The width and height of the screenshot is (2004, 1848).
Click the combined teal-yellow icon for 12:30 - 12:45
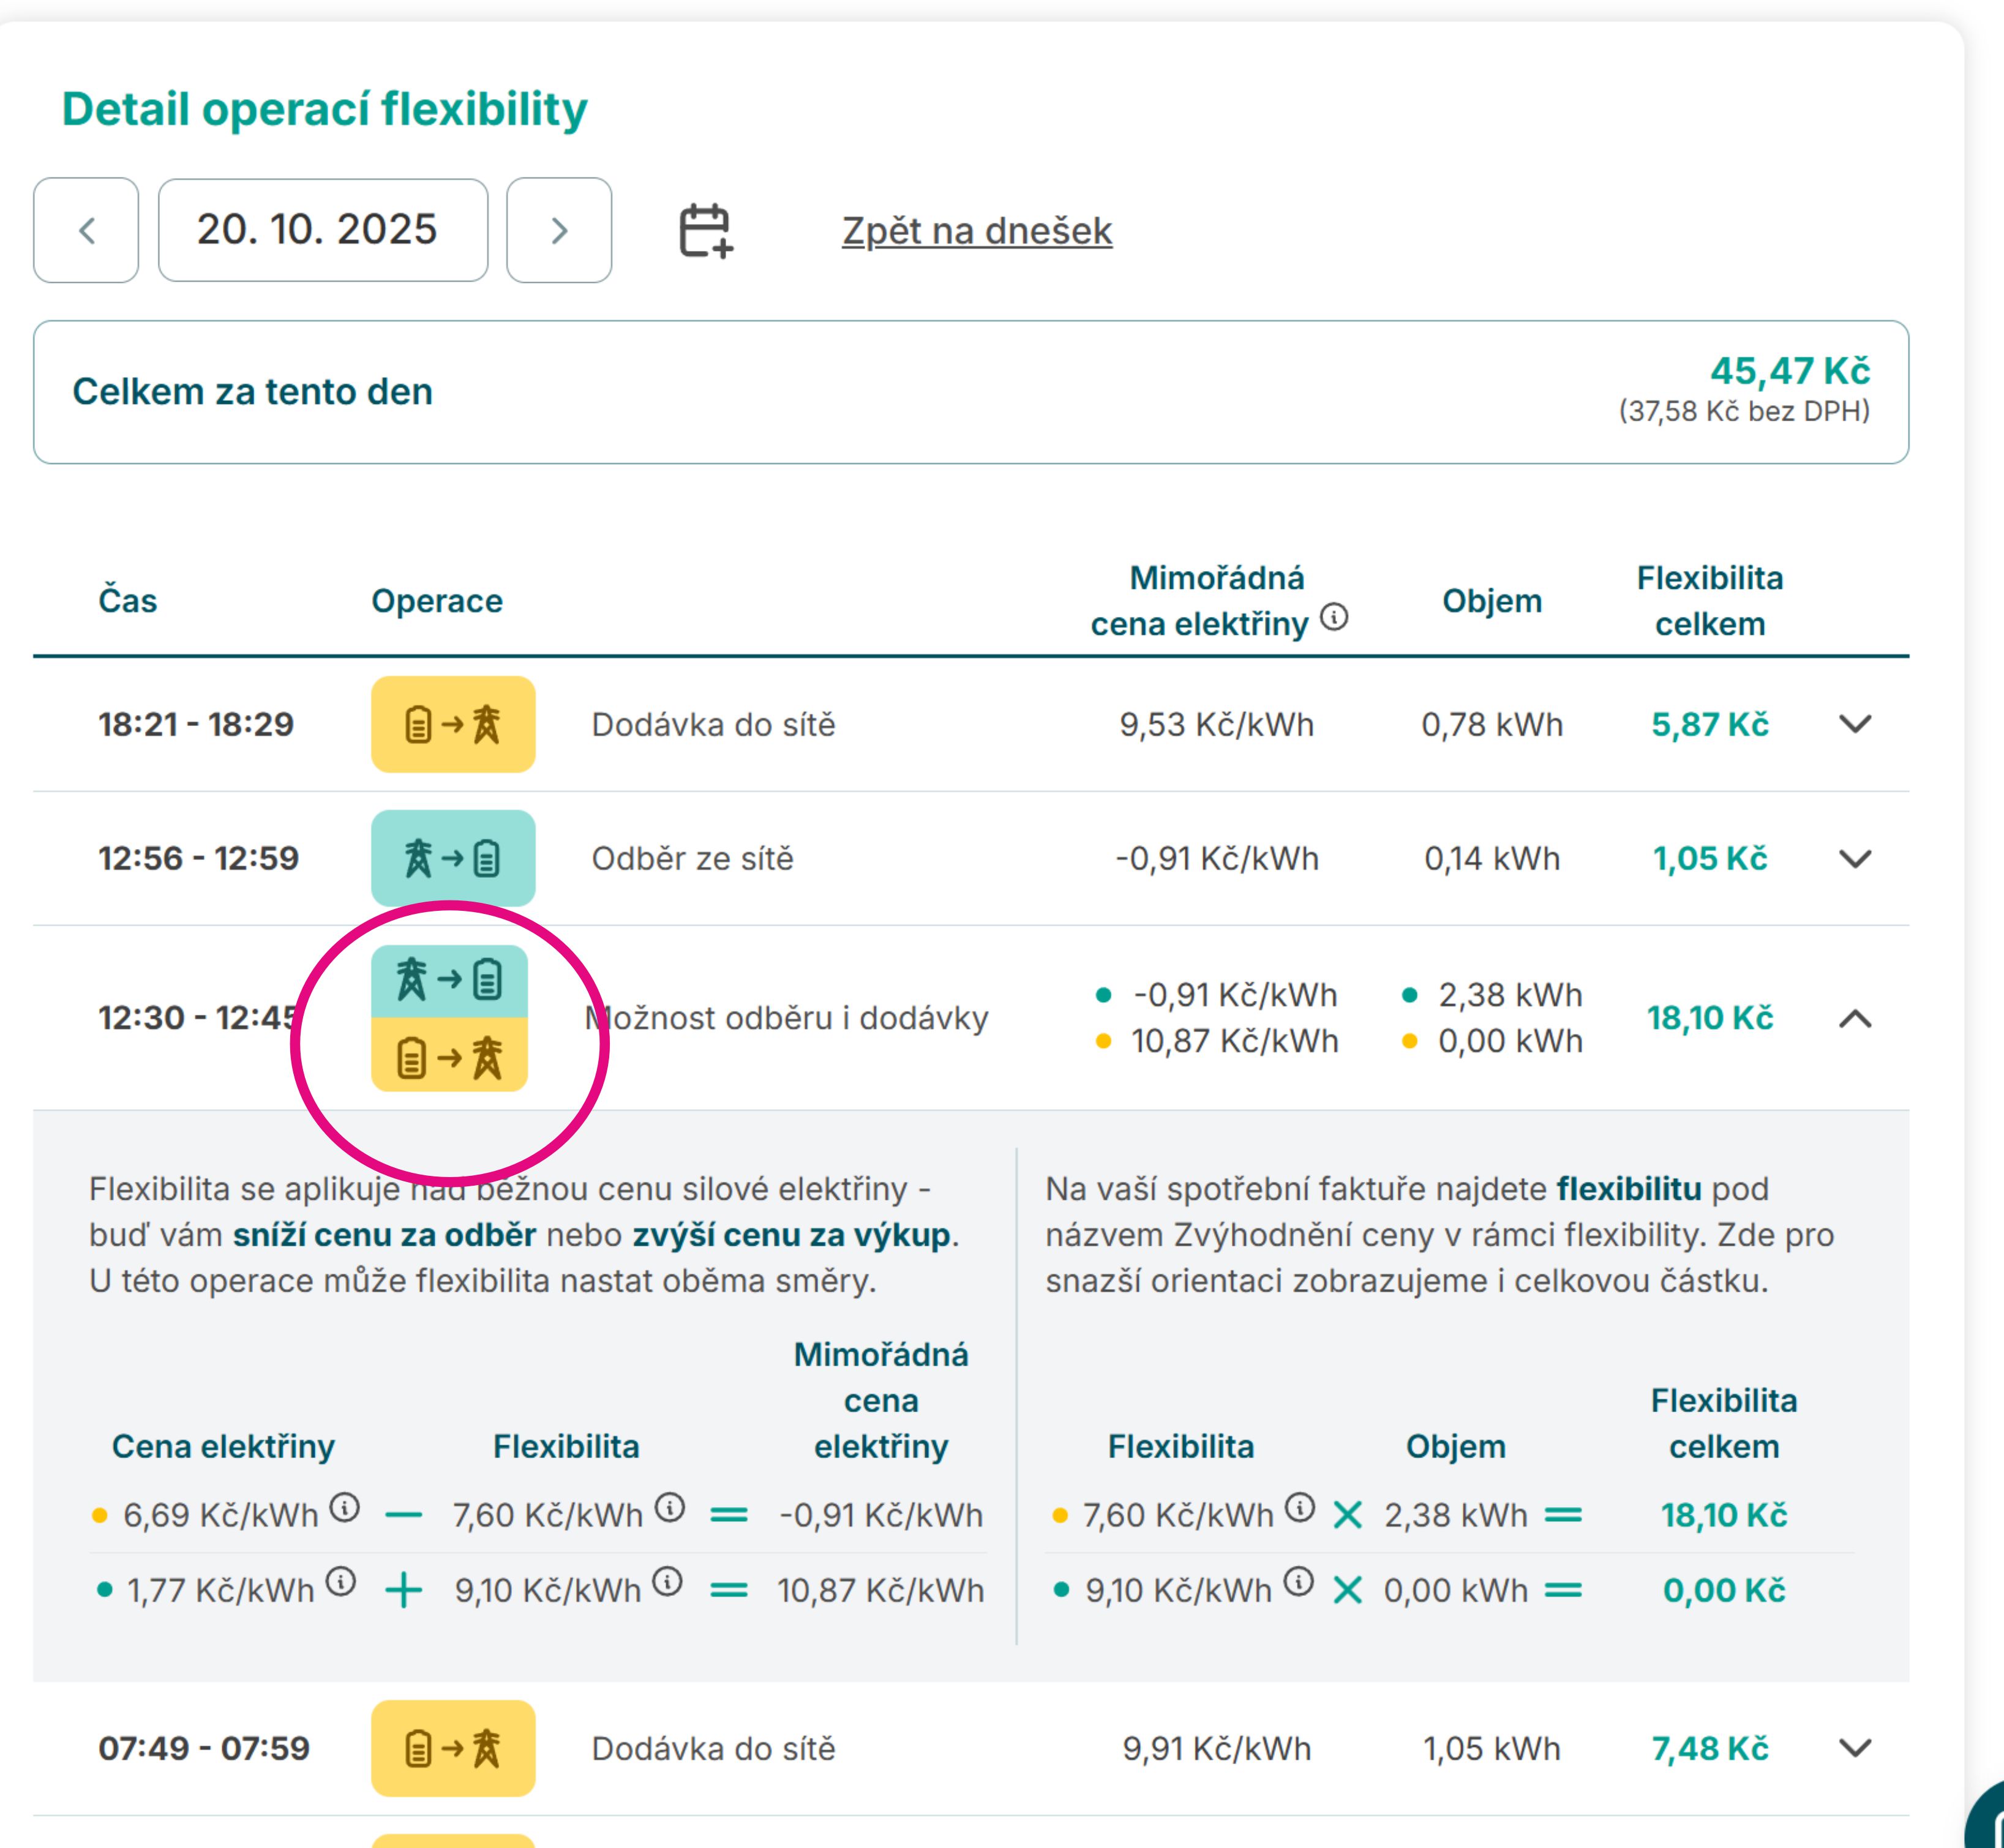click(x=450, y=1018)
